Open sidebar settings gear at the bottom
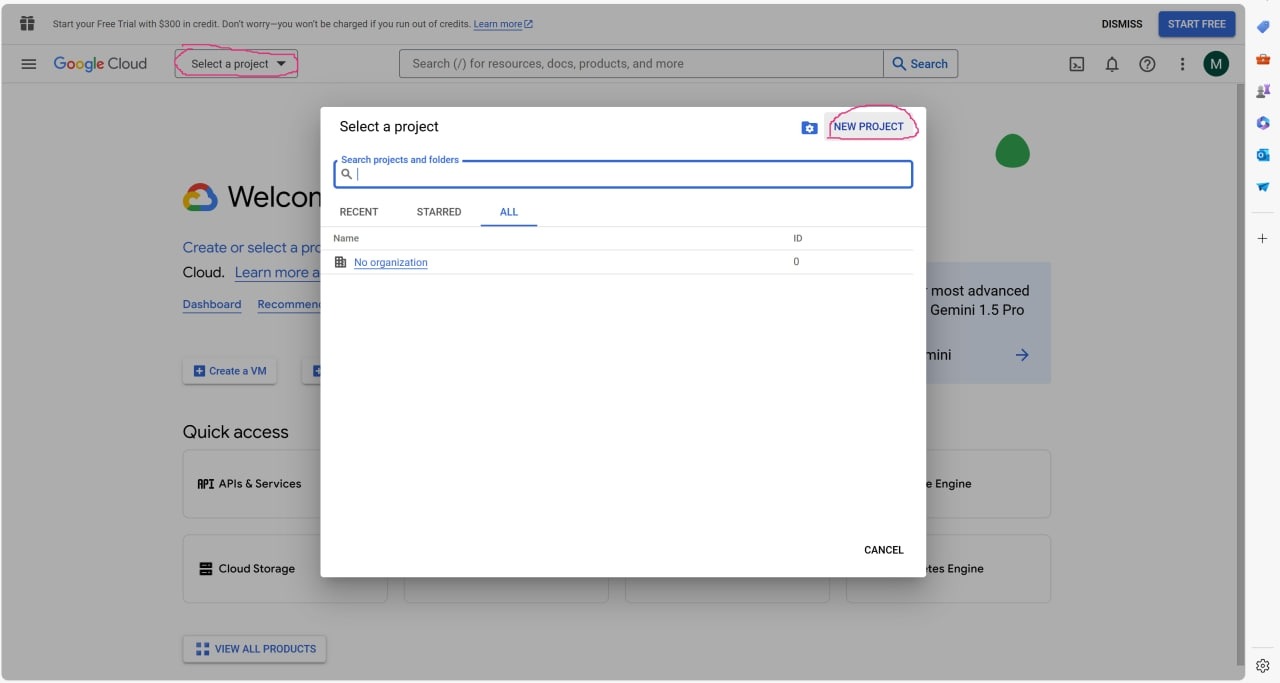Image resolution: width=1280 pixels, height=683 pixels. click(x=1263, y=666)
